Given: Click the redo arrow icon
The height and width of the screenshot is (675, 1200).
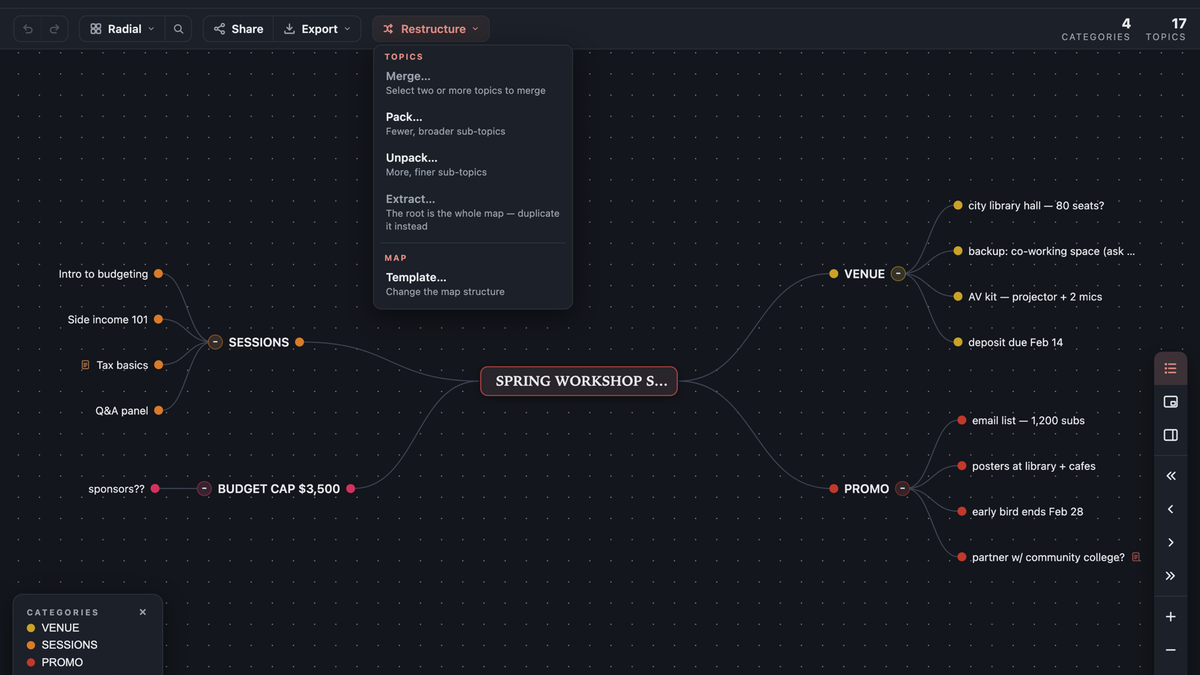Looking at the screenshot, I should click(x=54, y=29).
